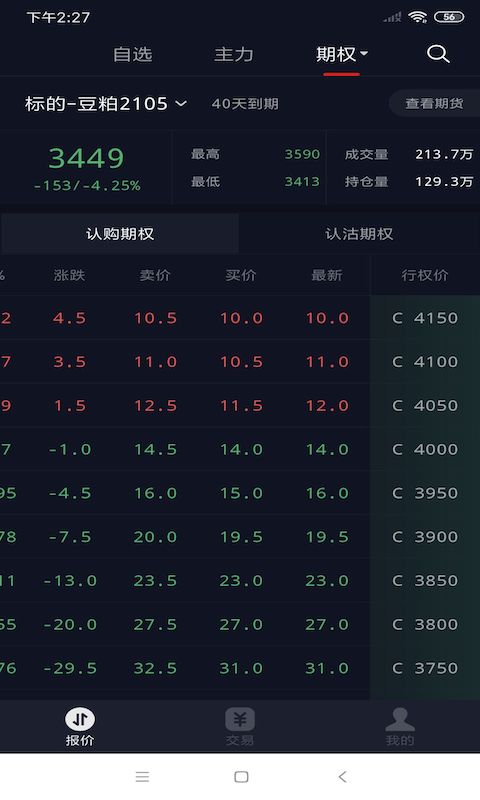
Task: Sort by the 涨跌 column header
Action: tap(69, 276)
